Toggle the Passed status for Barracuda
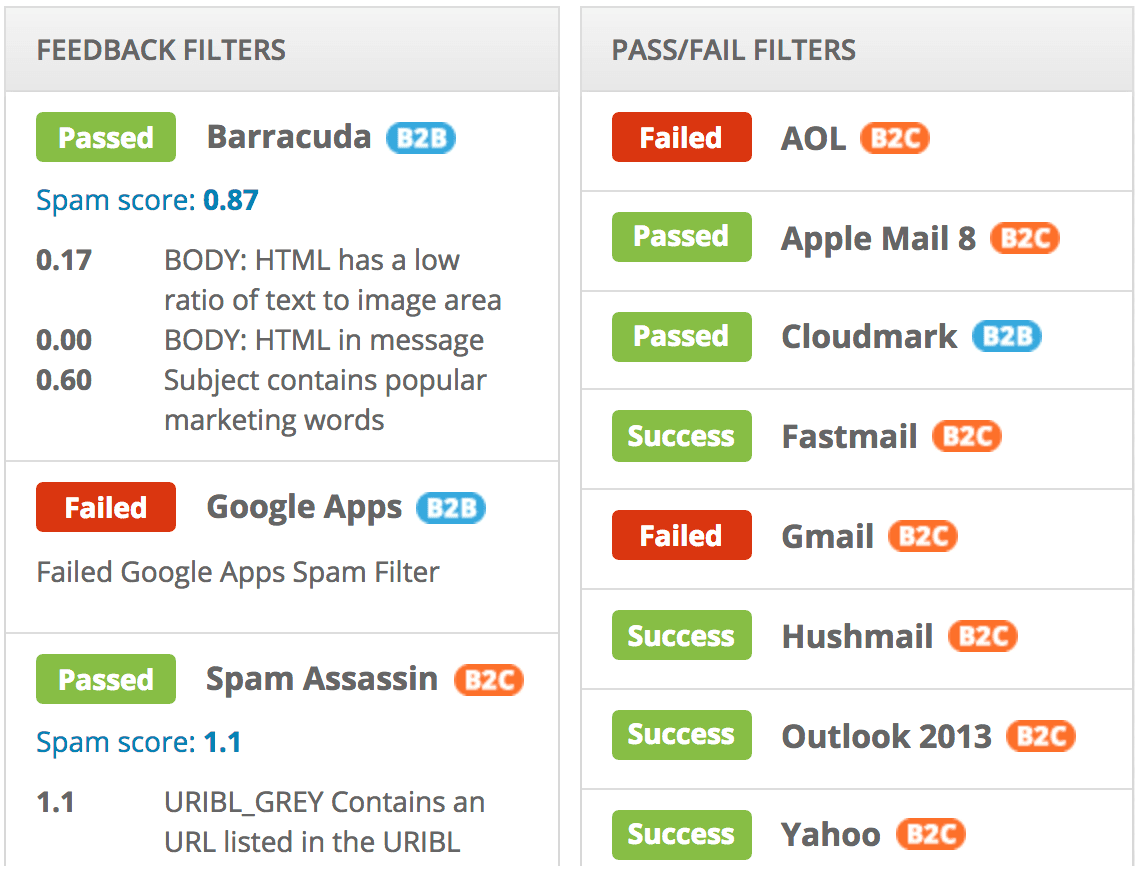 (x=105, y=137)
